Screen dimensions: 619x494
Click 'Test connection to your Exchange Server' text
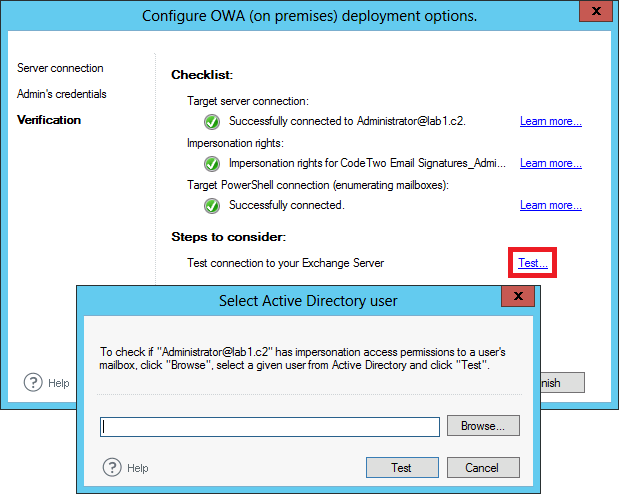(285, 263)
